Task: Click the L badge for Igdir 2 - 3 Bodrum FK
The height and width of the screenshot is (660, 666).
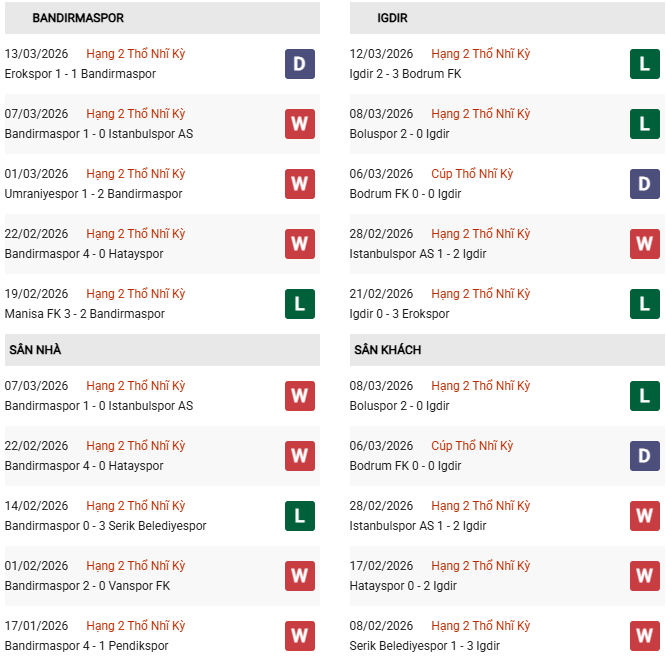Action: click(645, 64)
